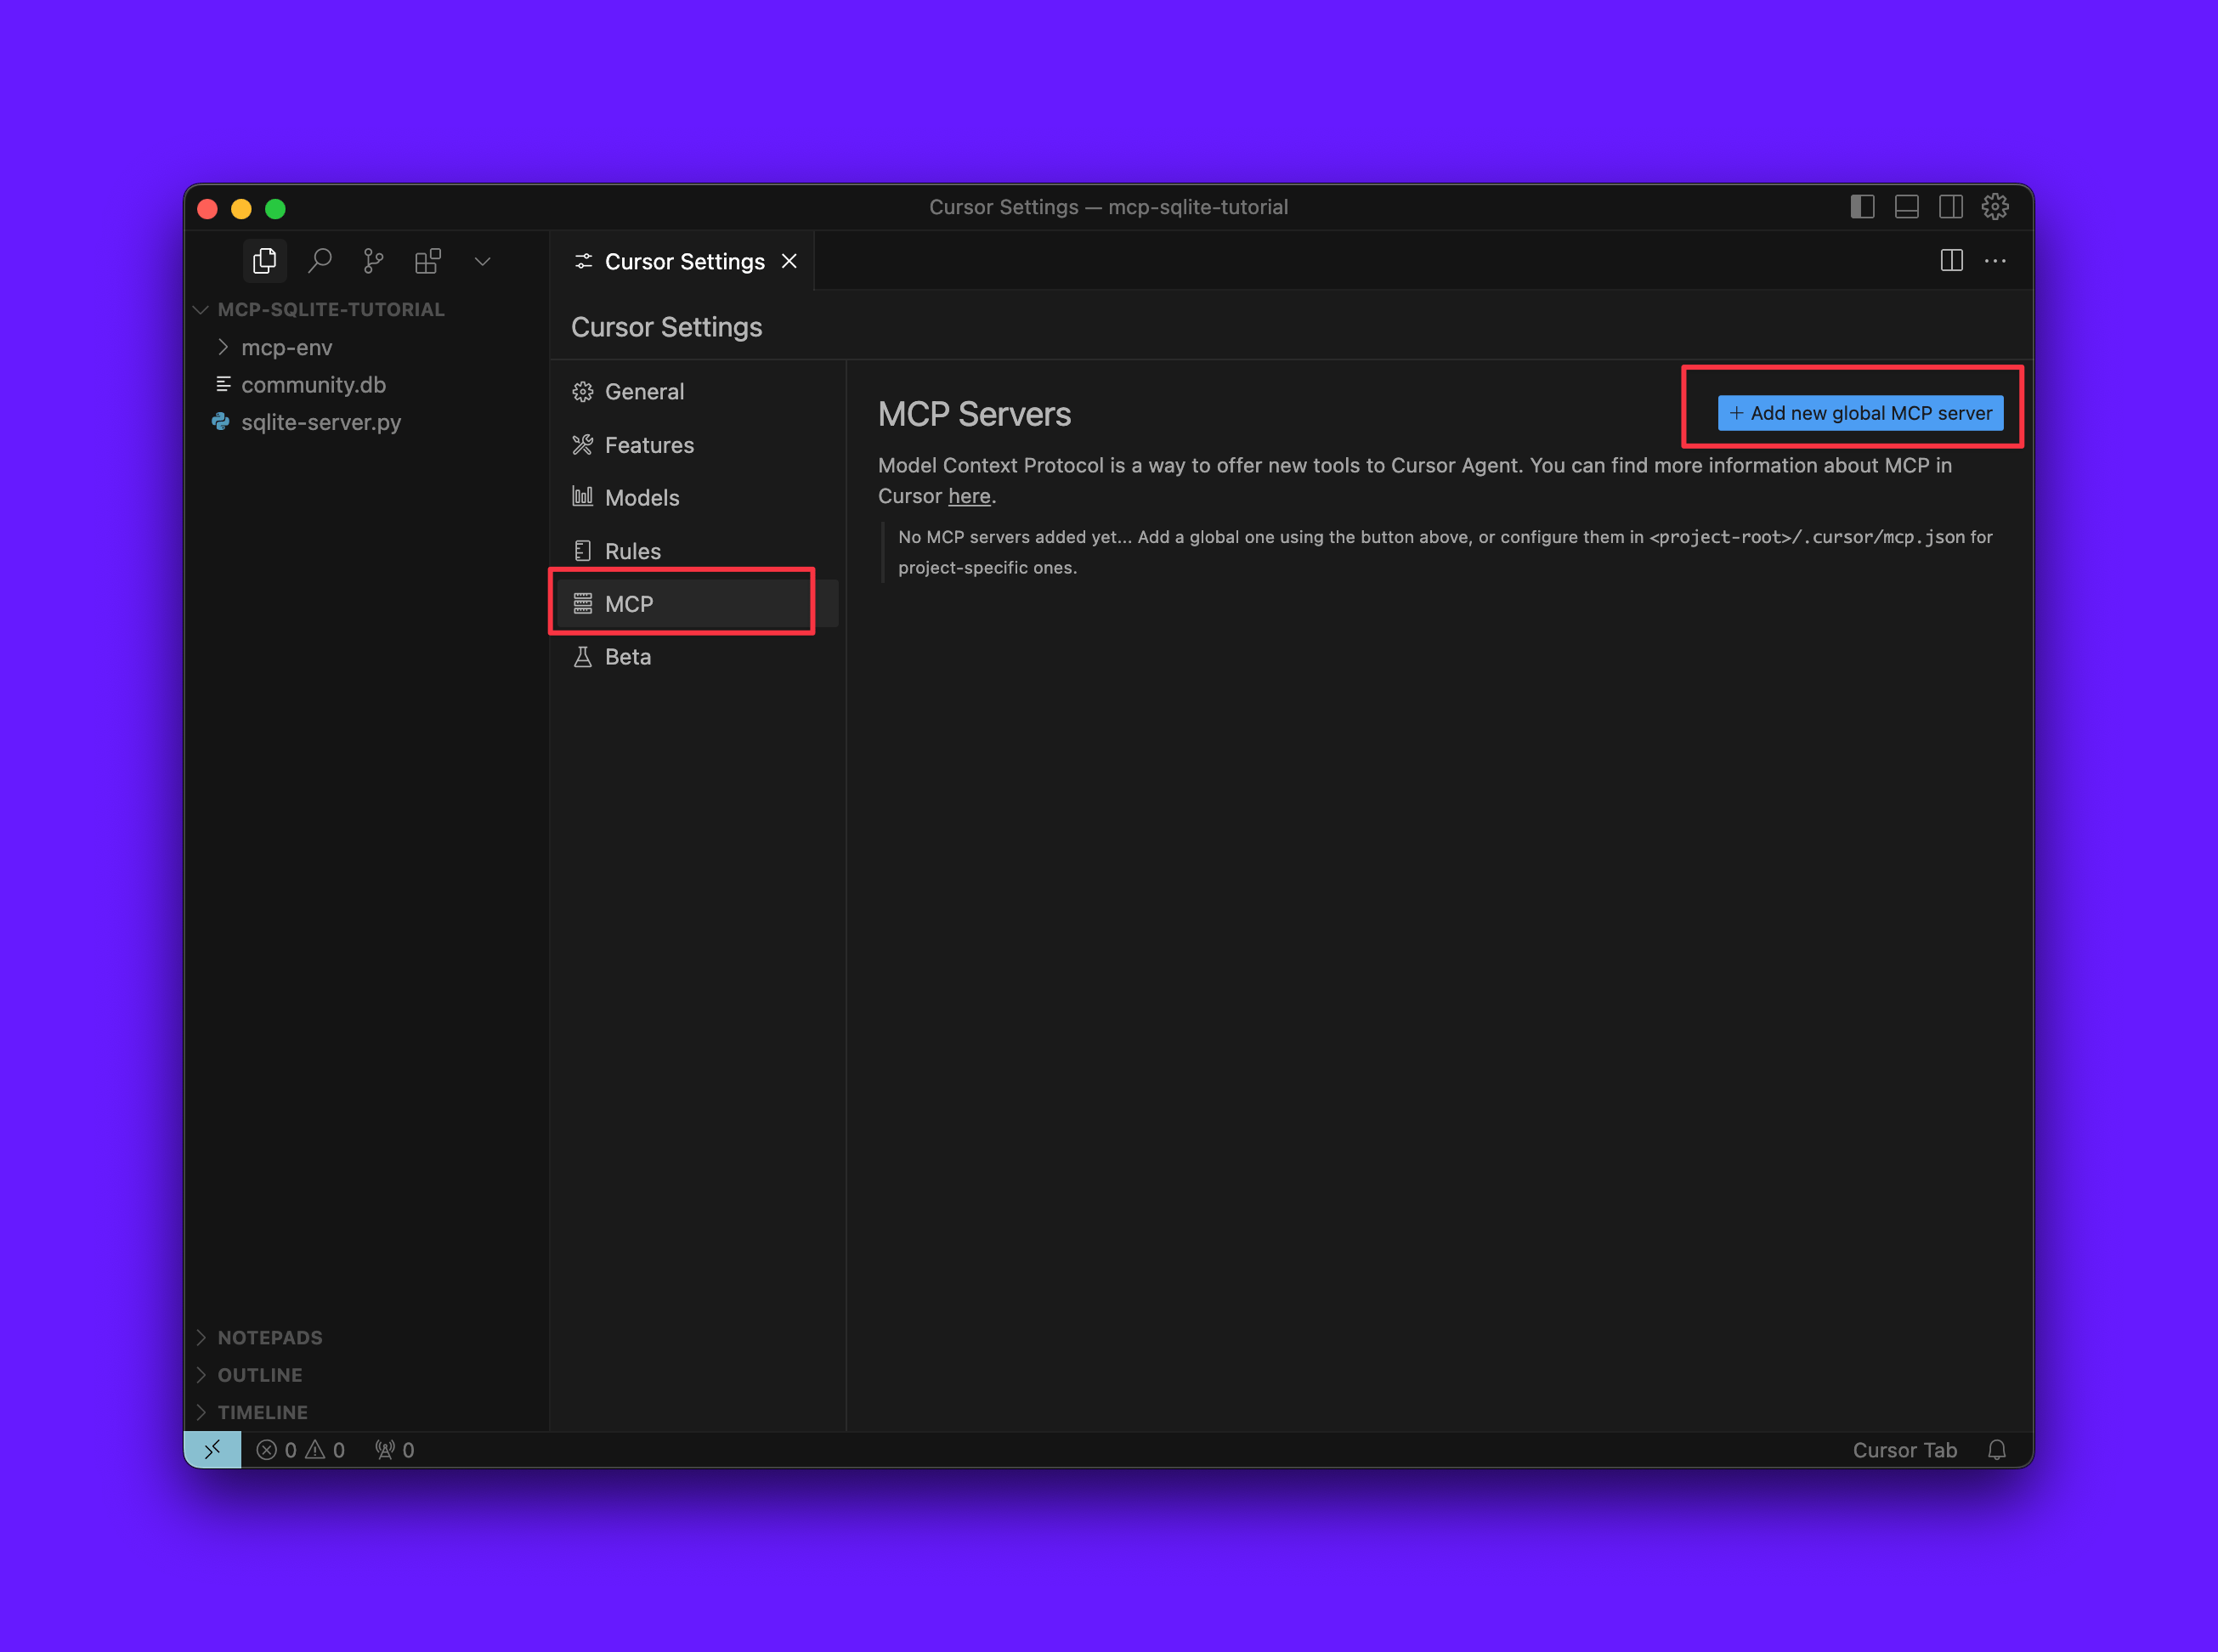Image resolution: width=2218 pixels, height=1652 pixels.
Task: Click the forwarded ports 0 indicator
Action: 395,1450
